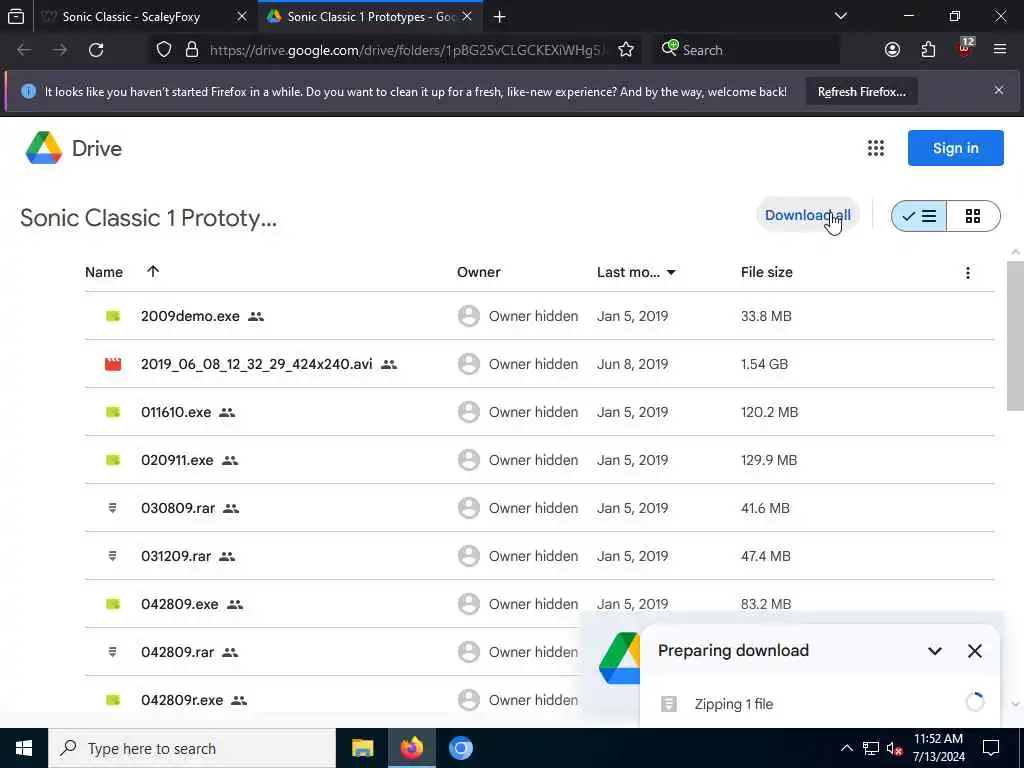1024x768 pixels.
Task: Close the Sonic Classic - ScaleyFoxy tab
Action: 242,16
